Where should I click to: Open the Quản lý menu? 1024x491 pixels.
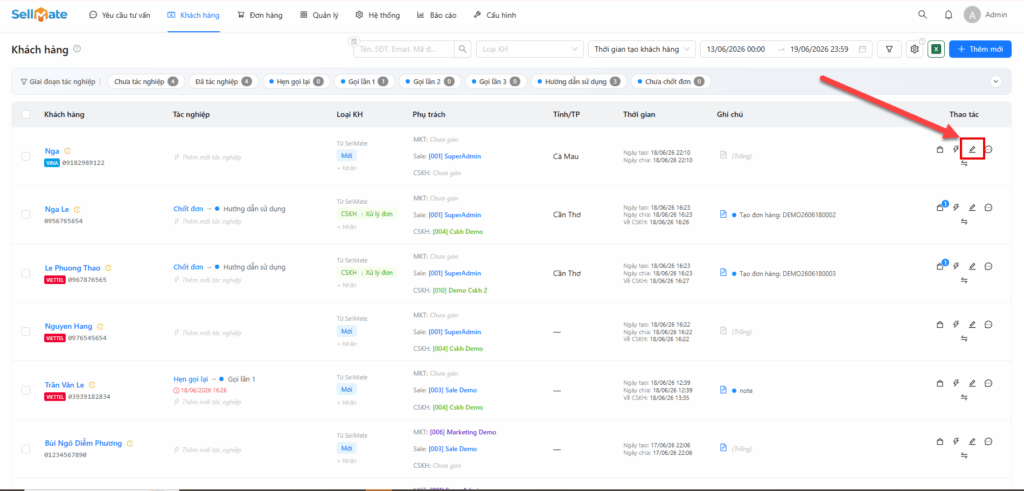(x=320, y=15)
